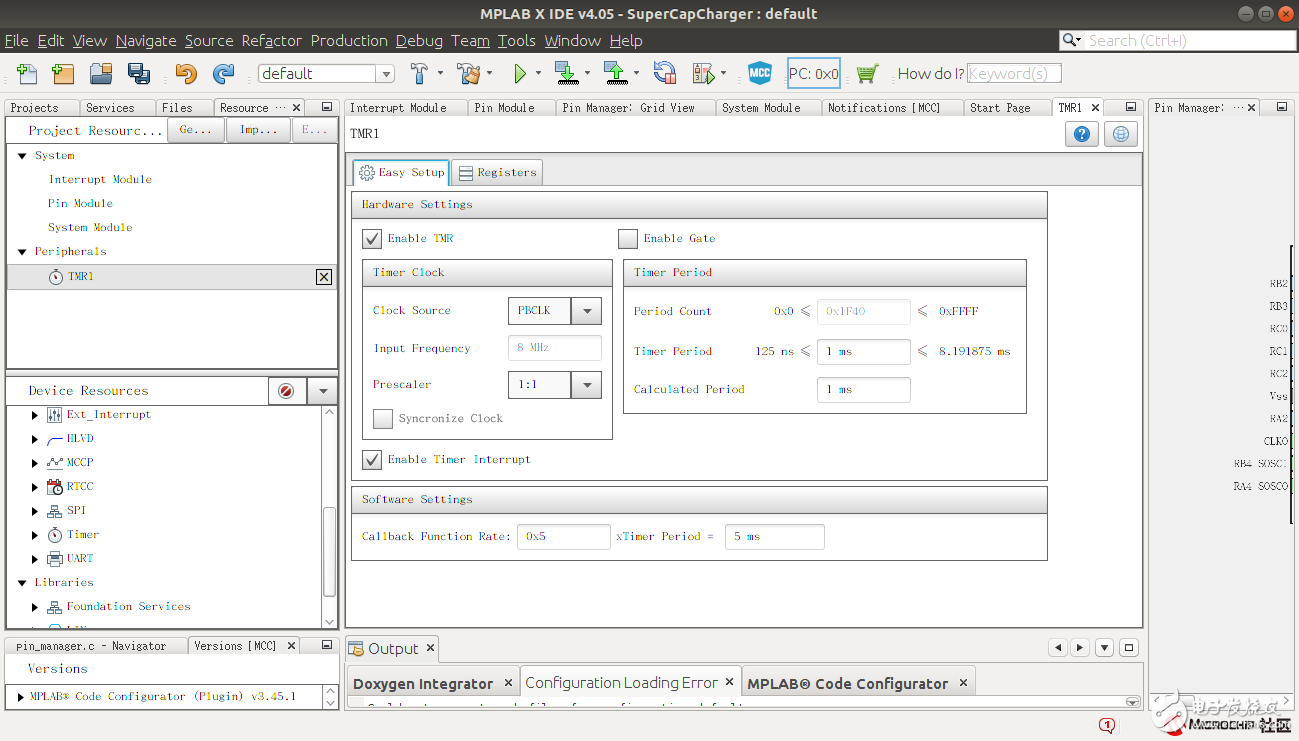Open the Pin Manager: Grid View tab
This screenshot has width=1299, height=741.
point(628,108)
